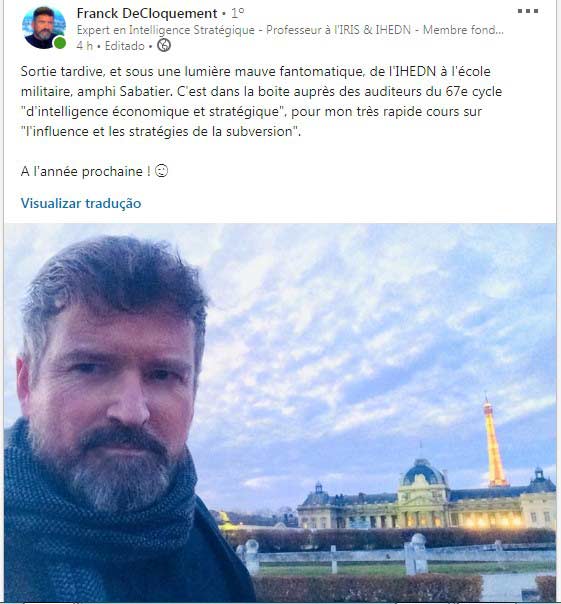Click the École militaire dome in photo
This screenshot has height=604, width=561.
pyautogui.click(x=423, y=472)
